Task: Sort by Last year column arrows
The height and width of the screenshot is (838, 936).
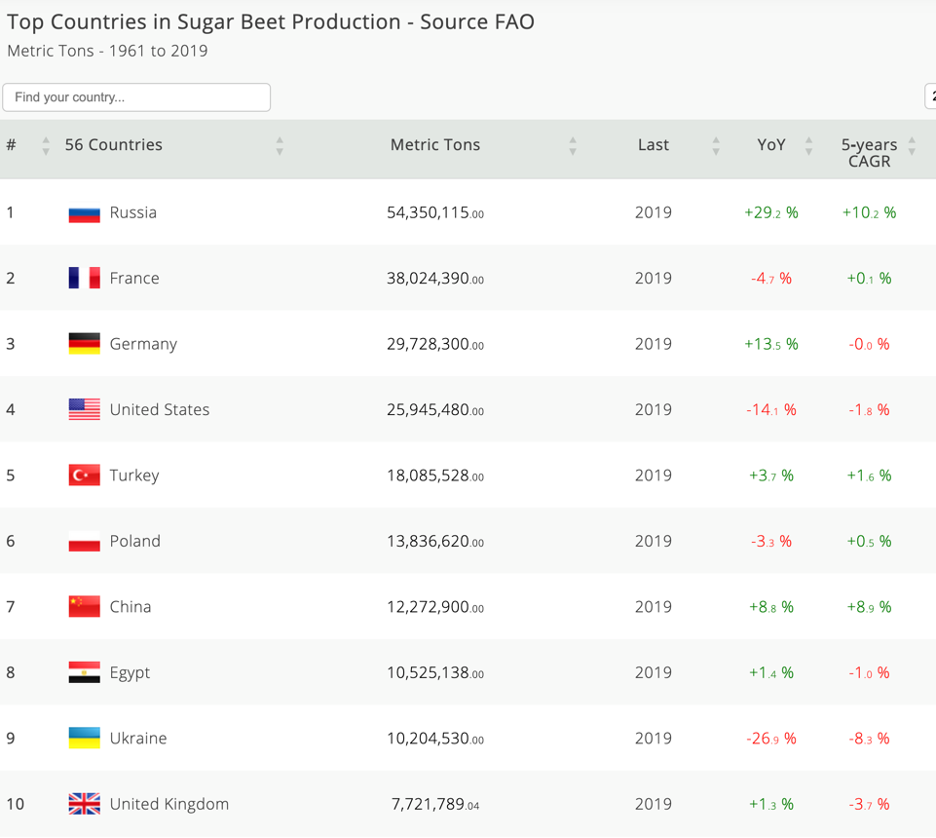Action: [x=716, y=146]
